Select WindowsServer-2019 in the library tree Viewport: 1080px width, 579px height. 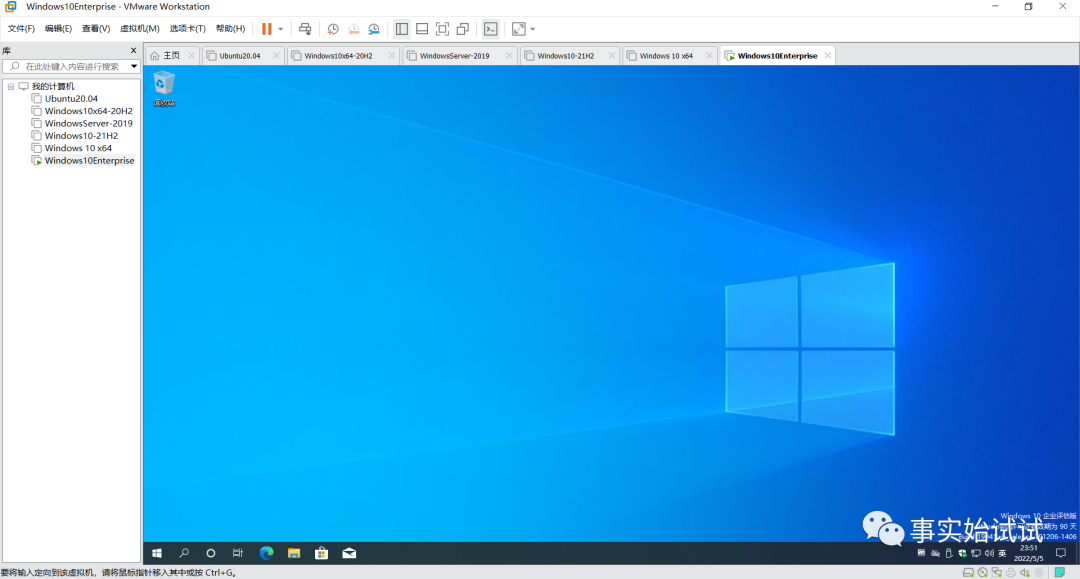coord(88,123)
